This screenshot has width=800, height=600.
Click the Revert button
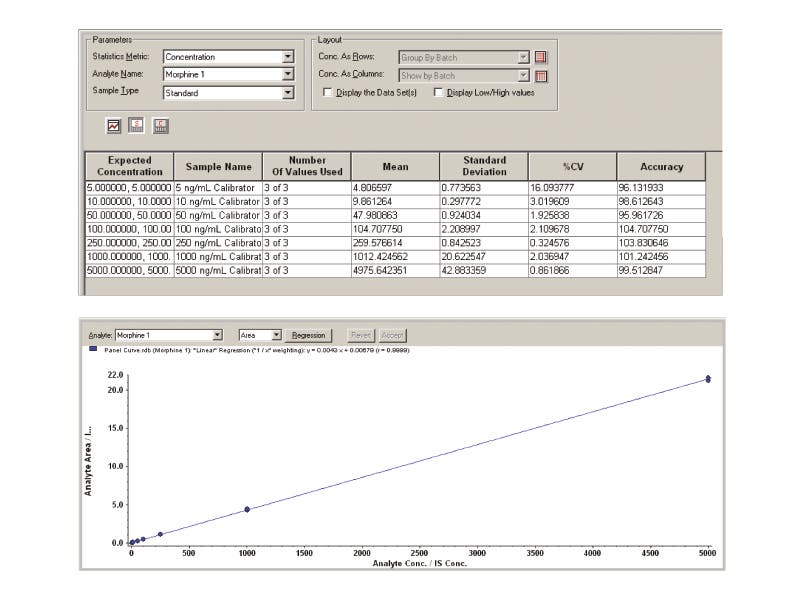[x=360, y=335]
